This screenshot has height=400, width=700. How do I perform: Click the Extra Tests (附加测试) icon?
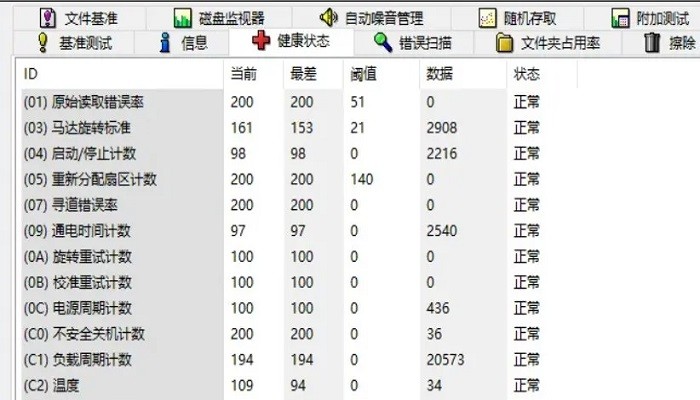(621, 18)
